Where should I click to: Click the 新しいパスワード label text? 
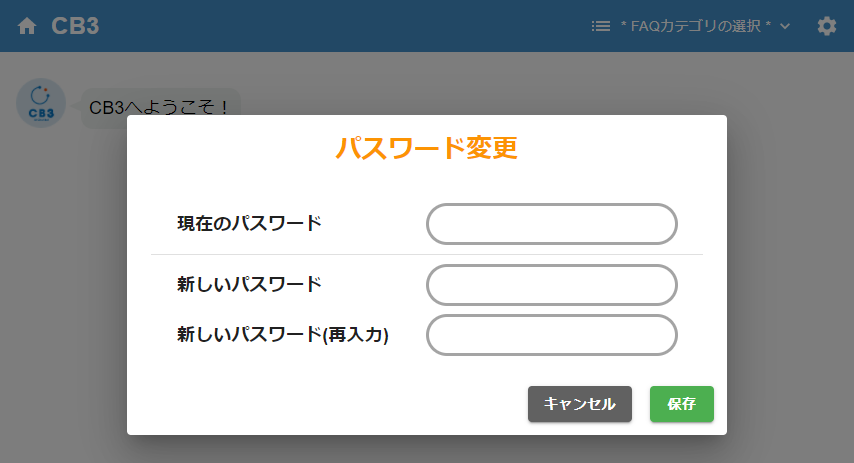coord(249,285)
